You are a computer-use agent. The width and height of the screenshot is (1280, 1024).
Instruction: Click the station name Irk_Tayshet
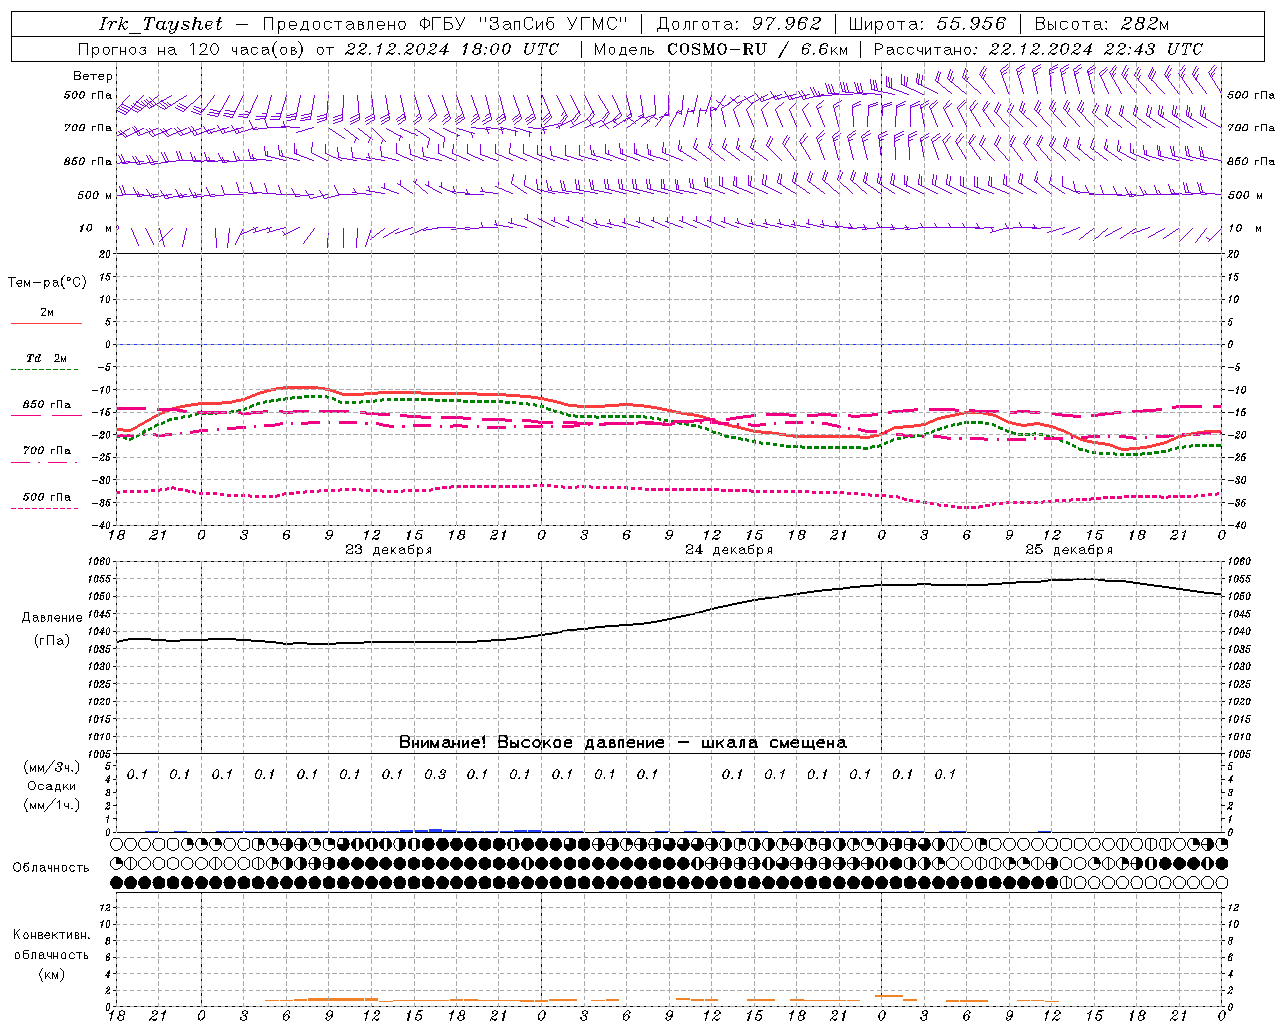[x=160, y=24]
